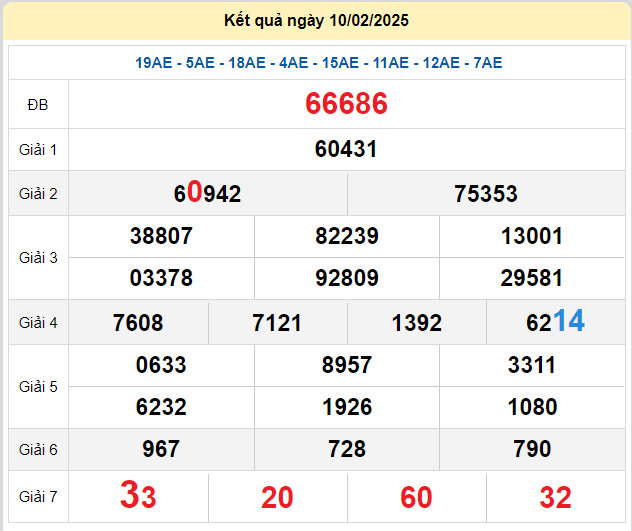This screenshot has width=632, height=531.
Task: Click the Giải 7 number 20
Action: pos(277,498)
